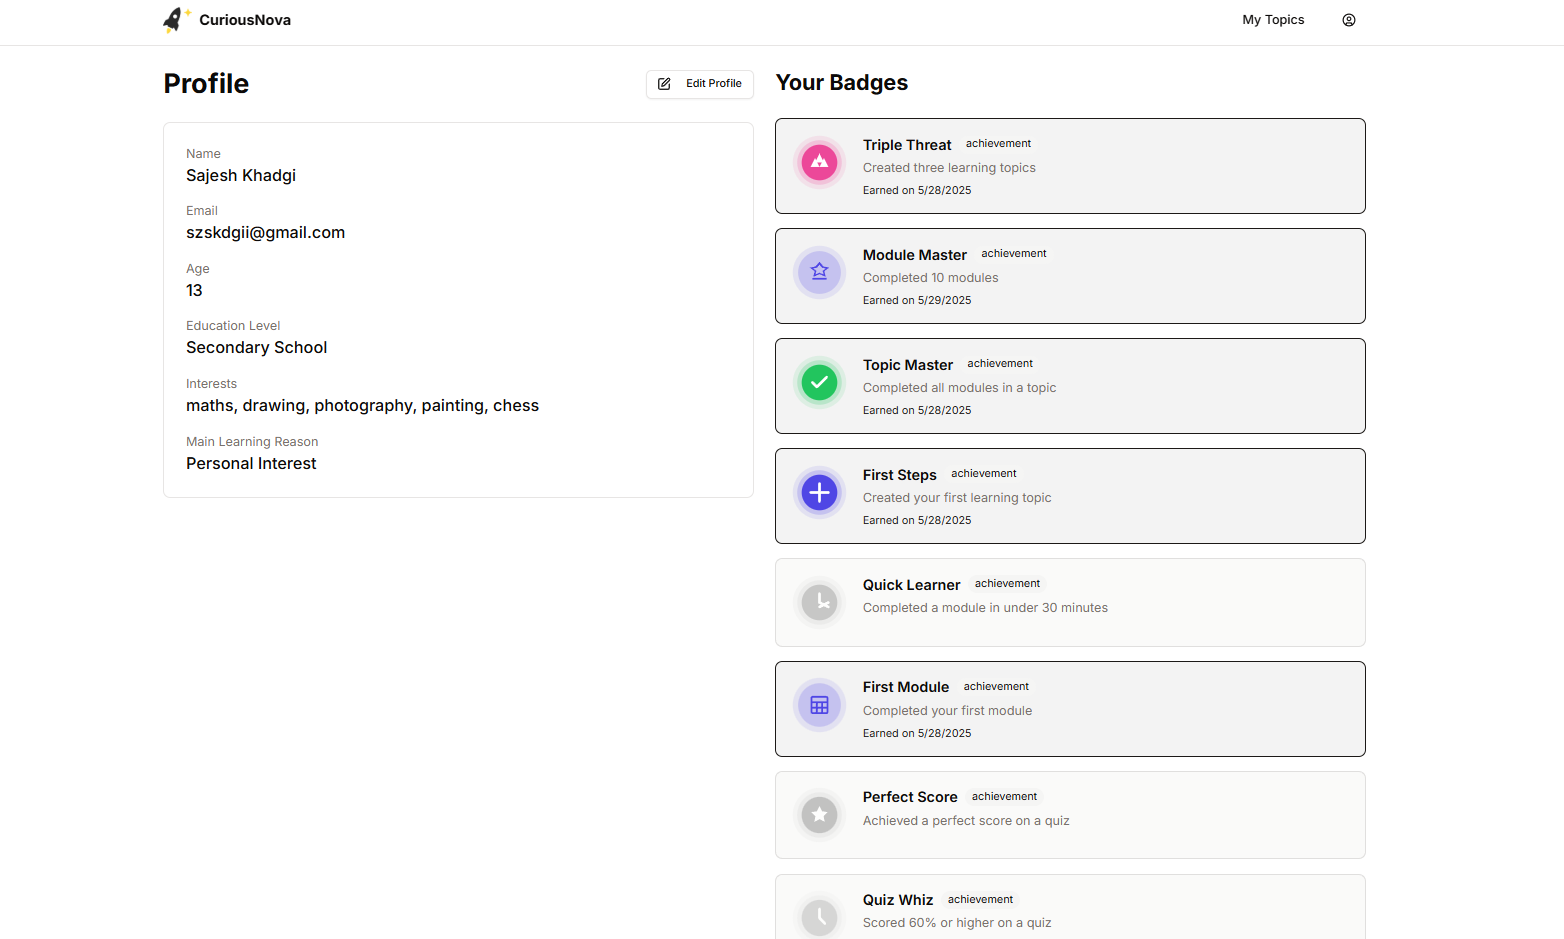Click the Perfect Score grey star icon
This screenshot has width=1564, height=939.
tap(819, 815)
